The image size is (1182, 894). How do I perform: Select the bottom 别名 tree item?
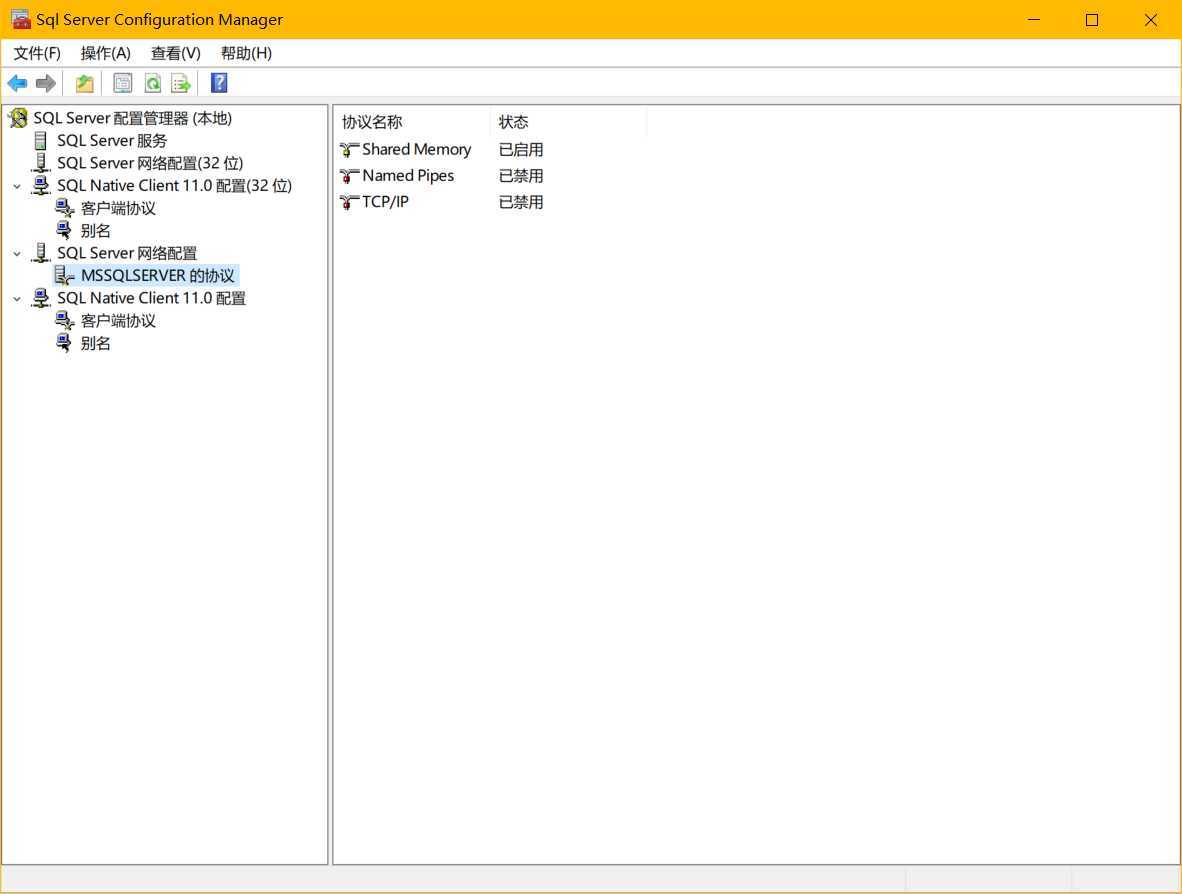(96, 344)
